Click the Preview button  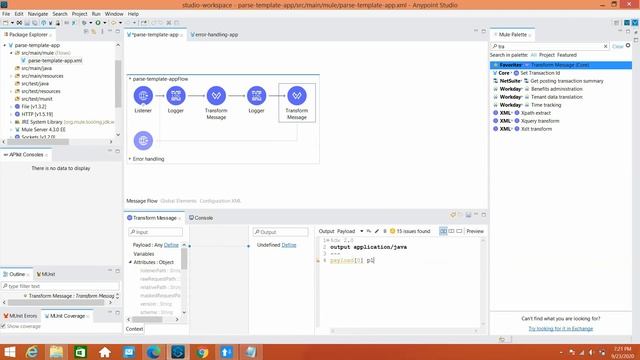[475, 231]
